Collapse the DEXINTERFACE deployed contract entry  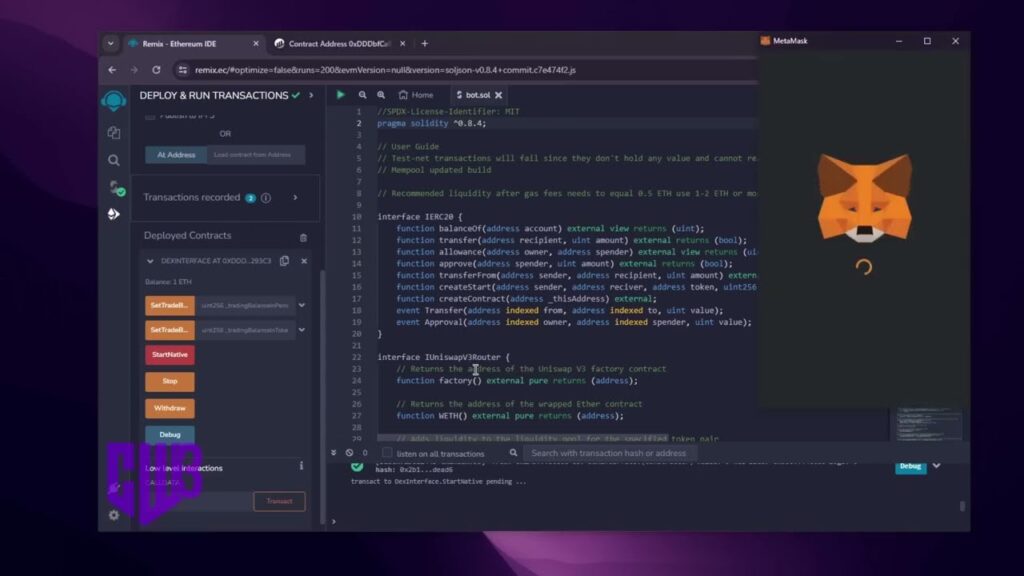pyautogui.click(x=150, y=261)
